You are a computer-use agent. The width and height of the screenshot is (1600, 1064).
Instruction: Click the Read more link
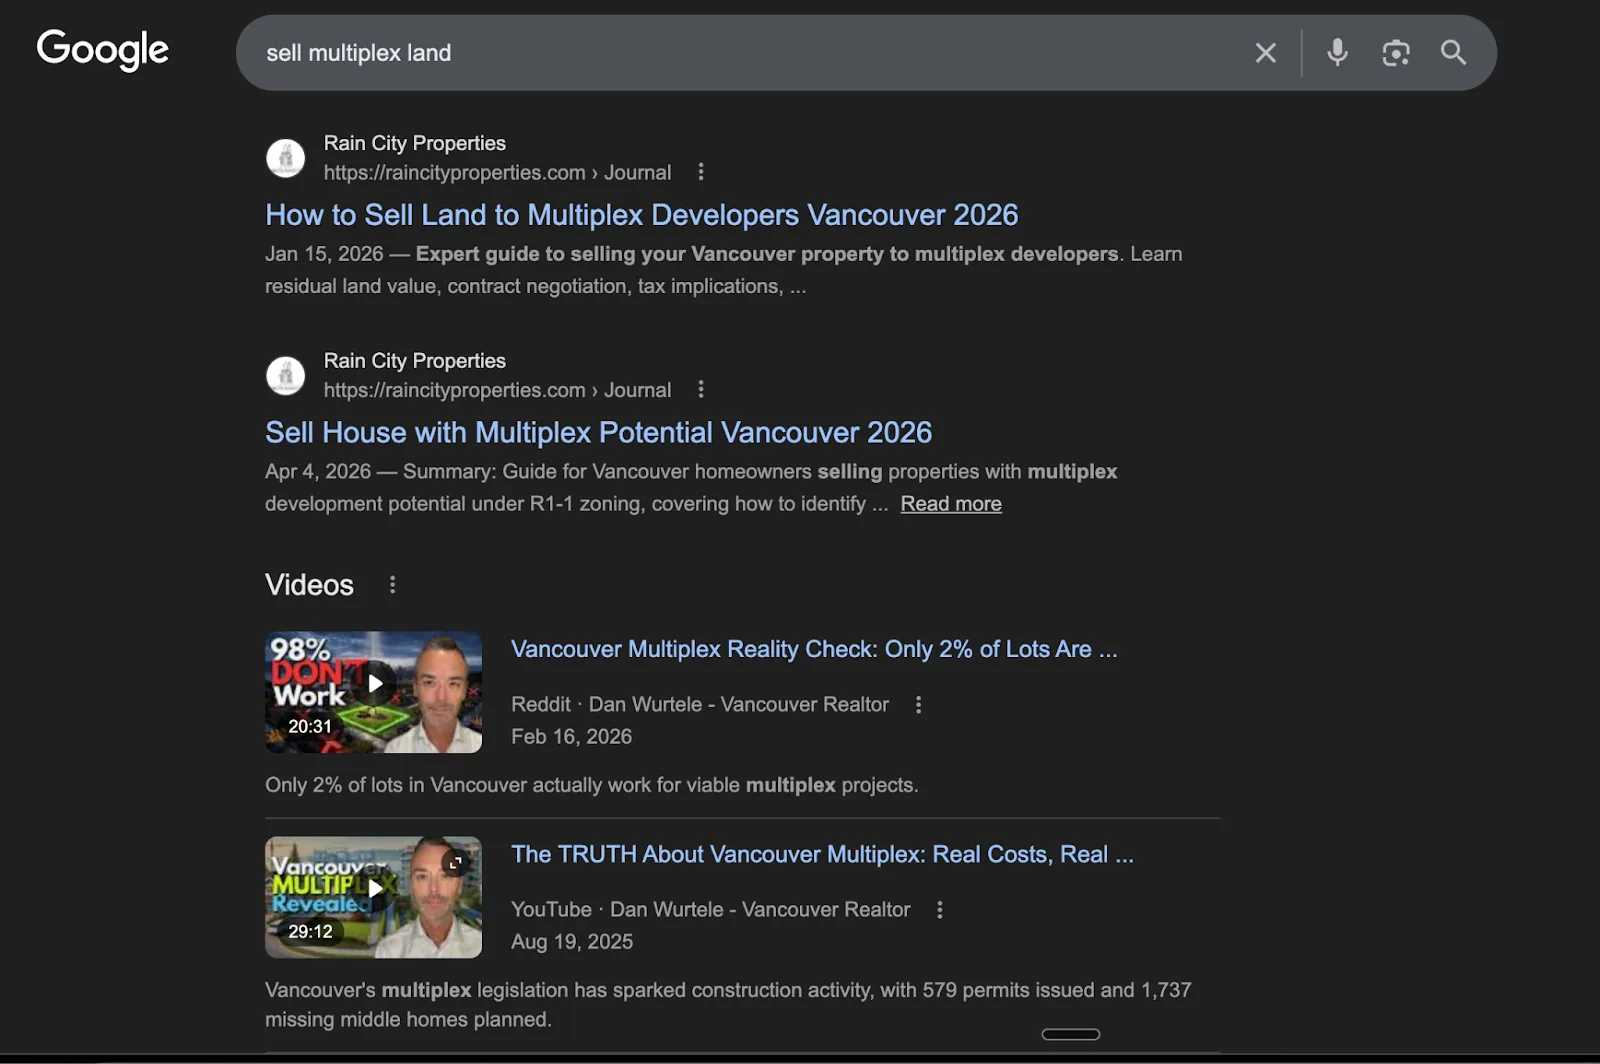951,504
